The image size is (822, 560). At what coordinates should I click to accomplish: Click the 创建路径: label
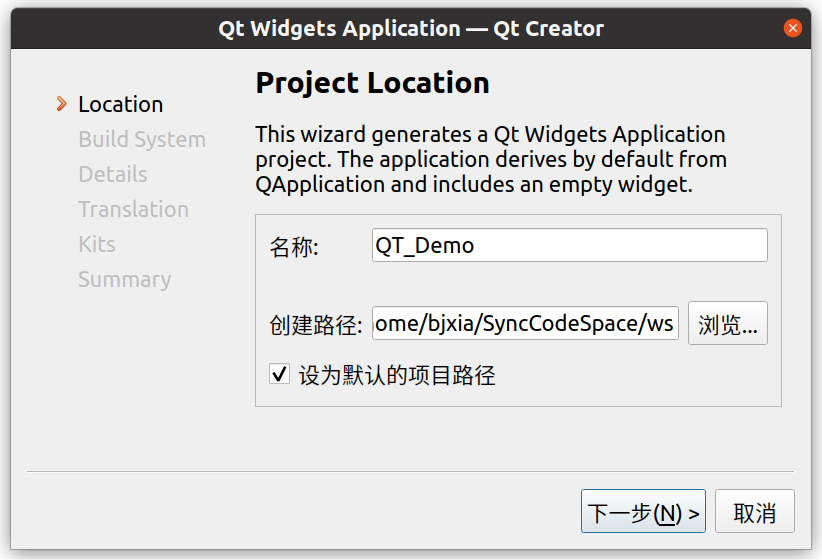pyautogui.click(x=315, y=324)
